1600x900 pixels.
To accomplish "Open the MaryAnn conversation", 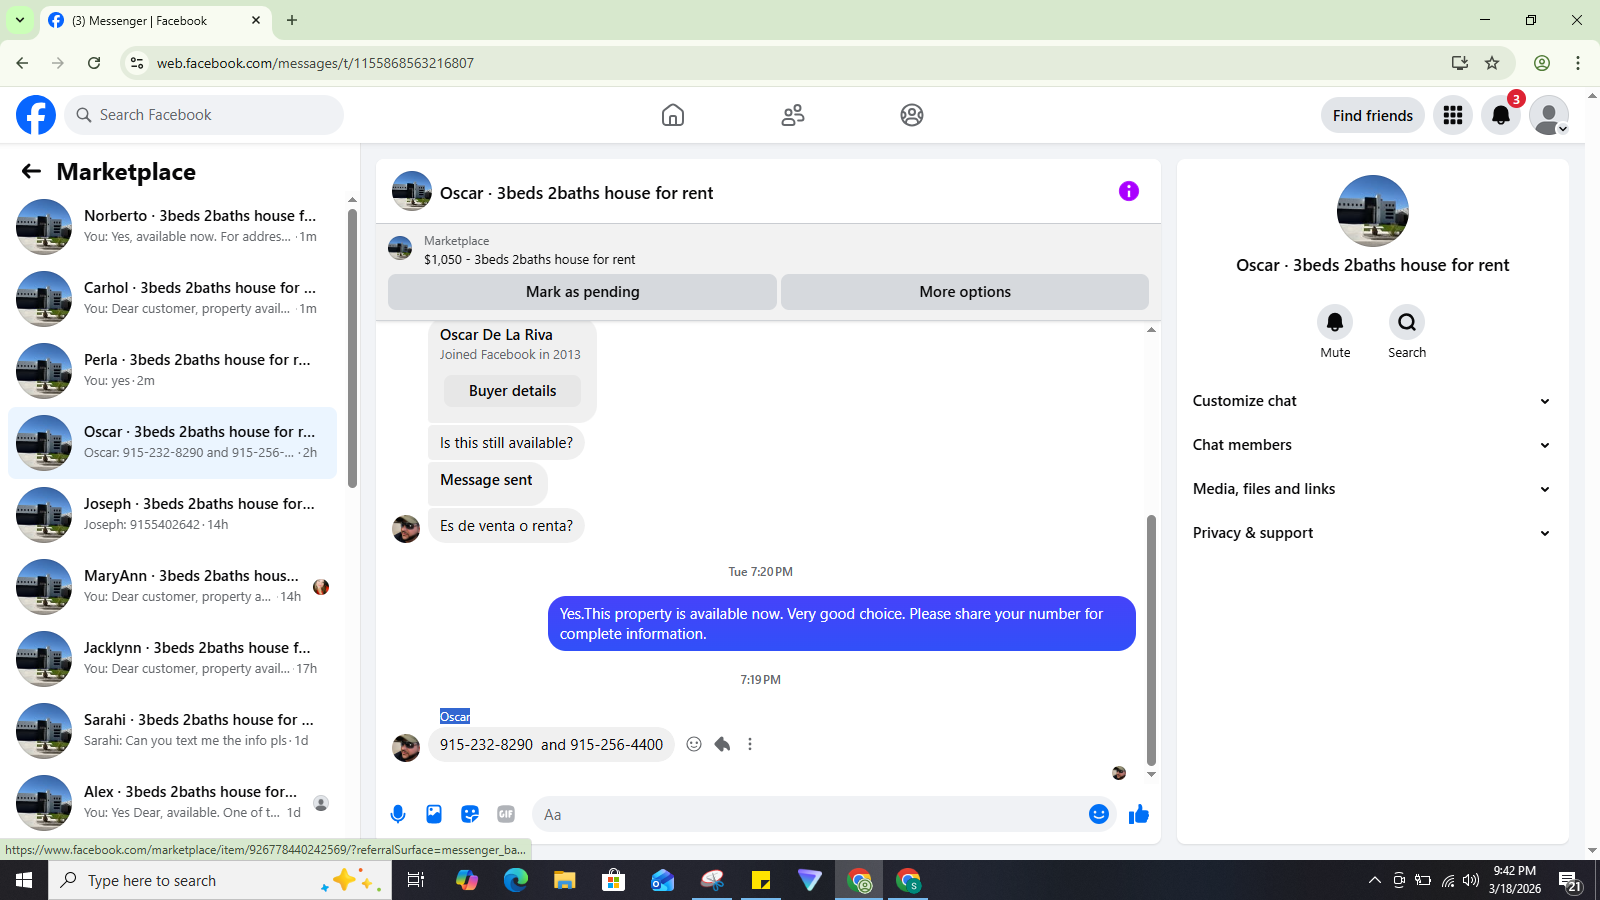I will (x=172, y=587).
